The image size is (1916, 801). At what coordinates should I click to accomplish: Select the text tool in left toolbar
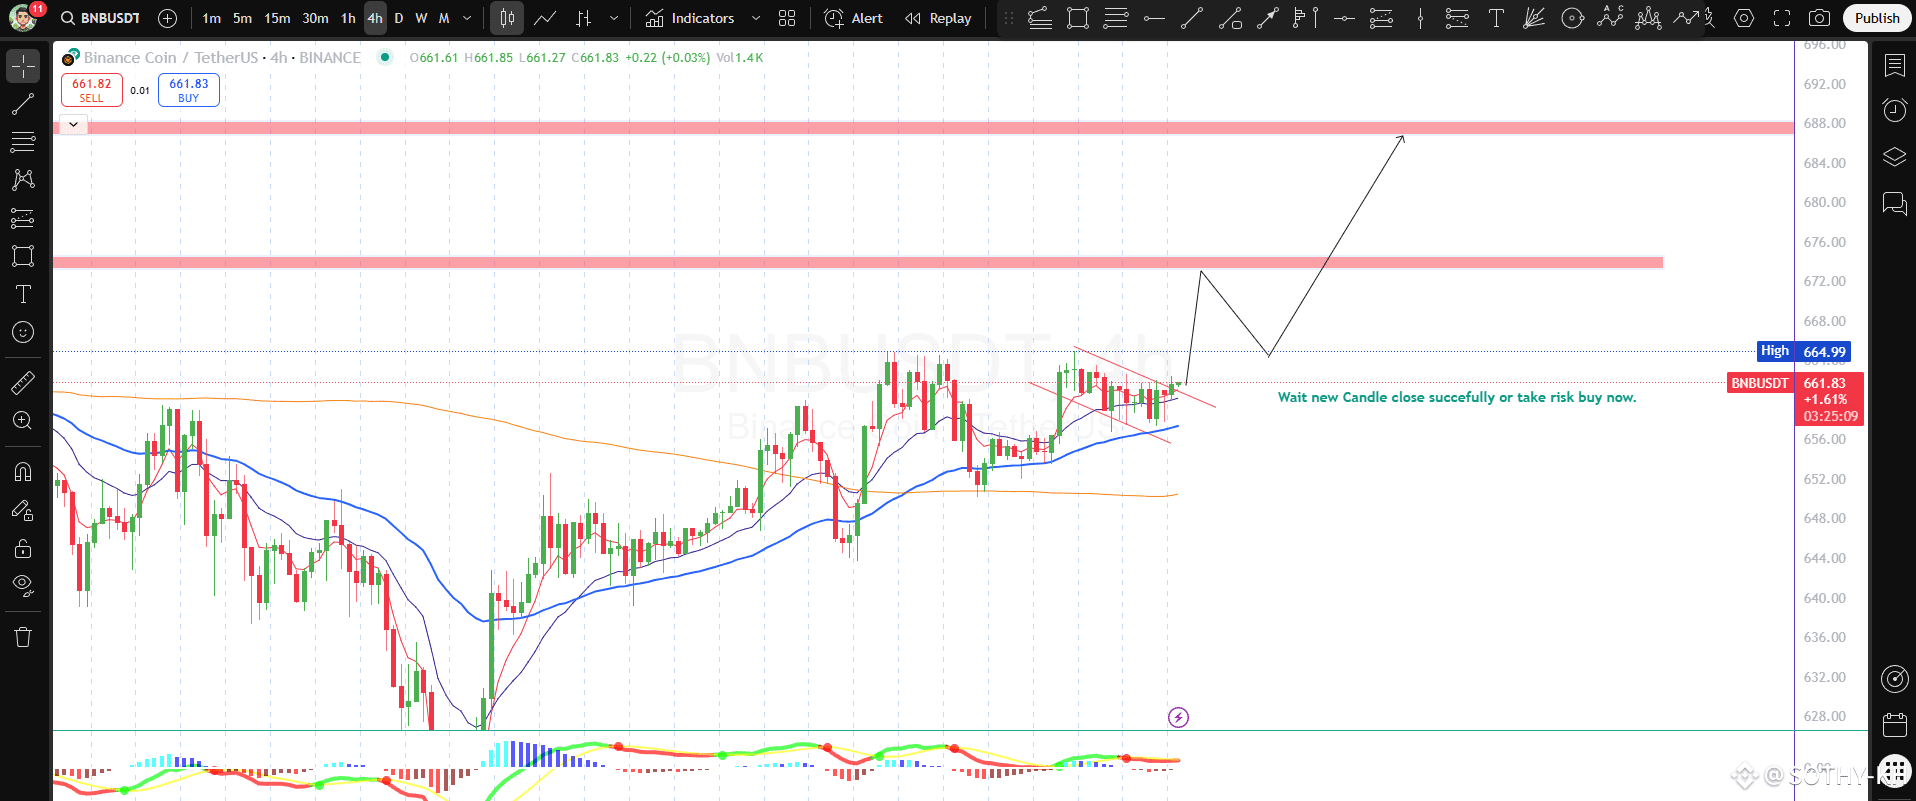click(x=23, y=294)
